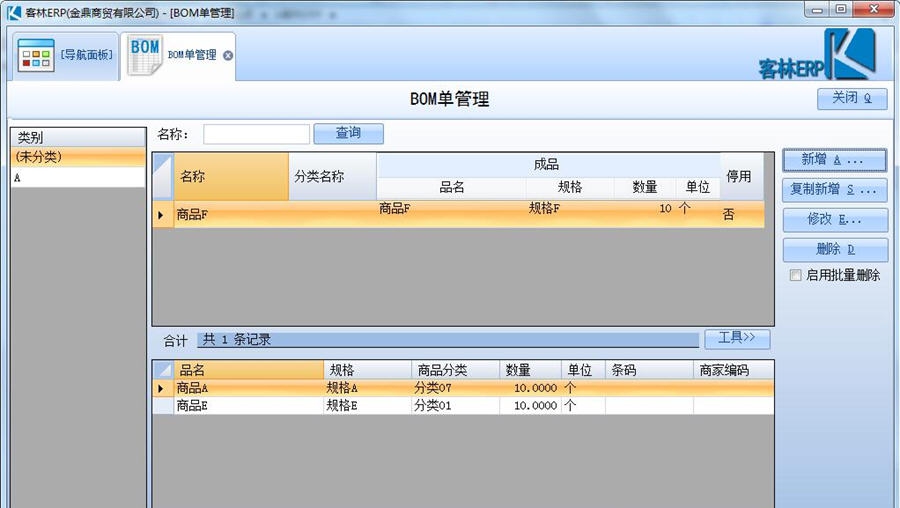
Task: Select the 商品A row
Action: coord(463,388)
